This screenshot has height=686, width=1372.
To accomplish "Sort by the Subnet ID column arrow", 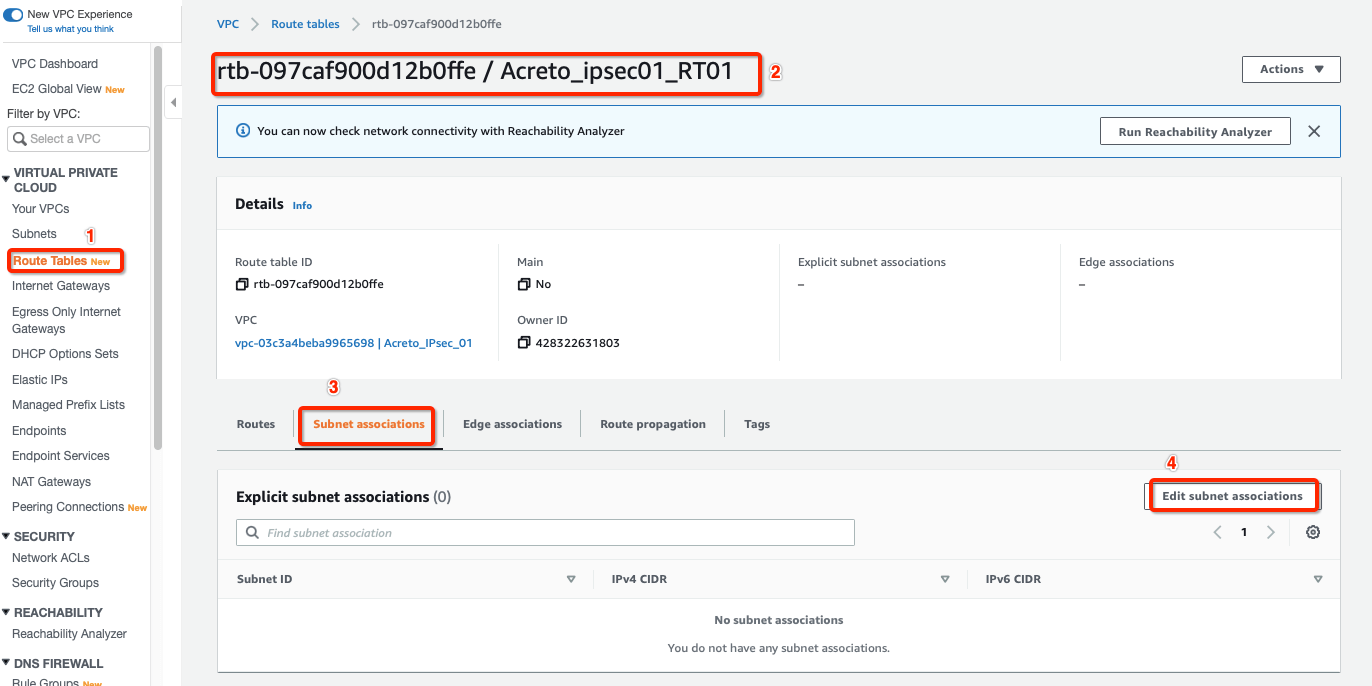I will point(571,579).
